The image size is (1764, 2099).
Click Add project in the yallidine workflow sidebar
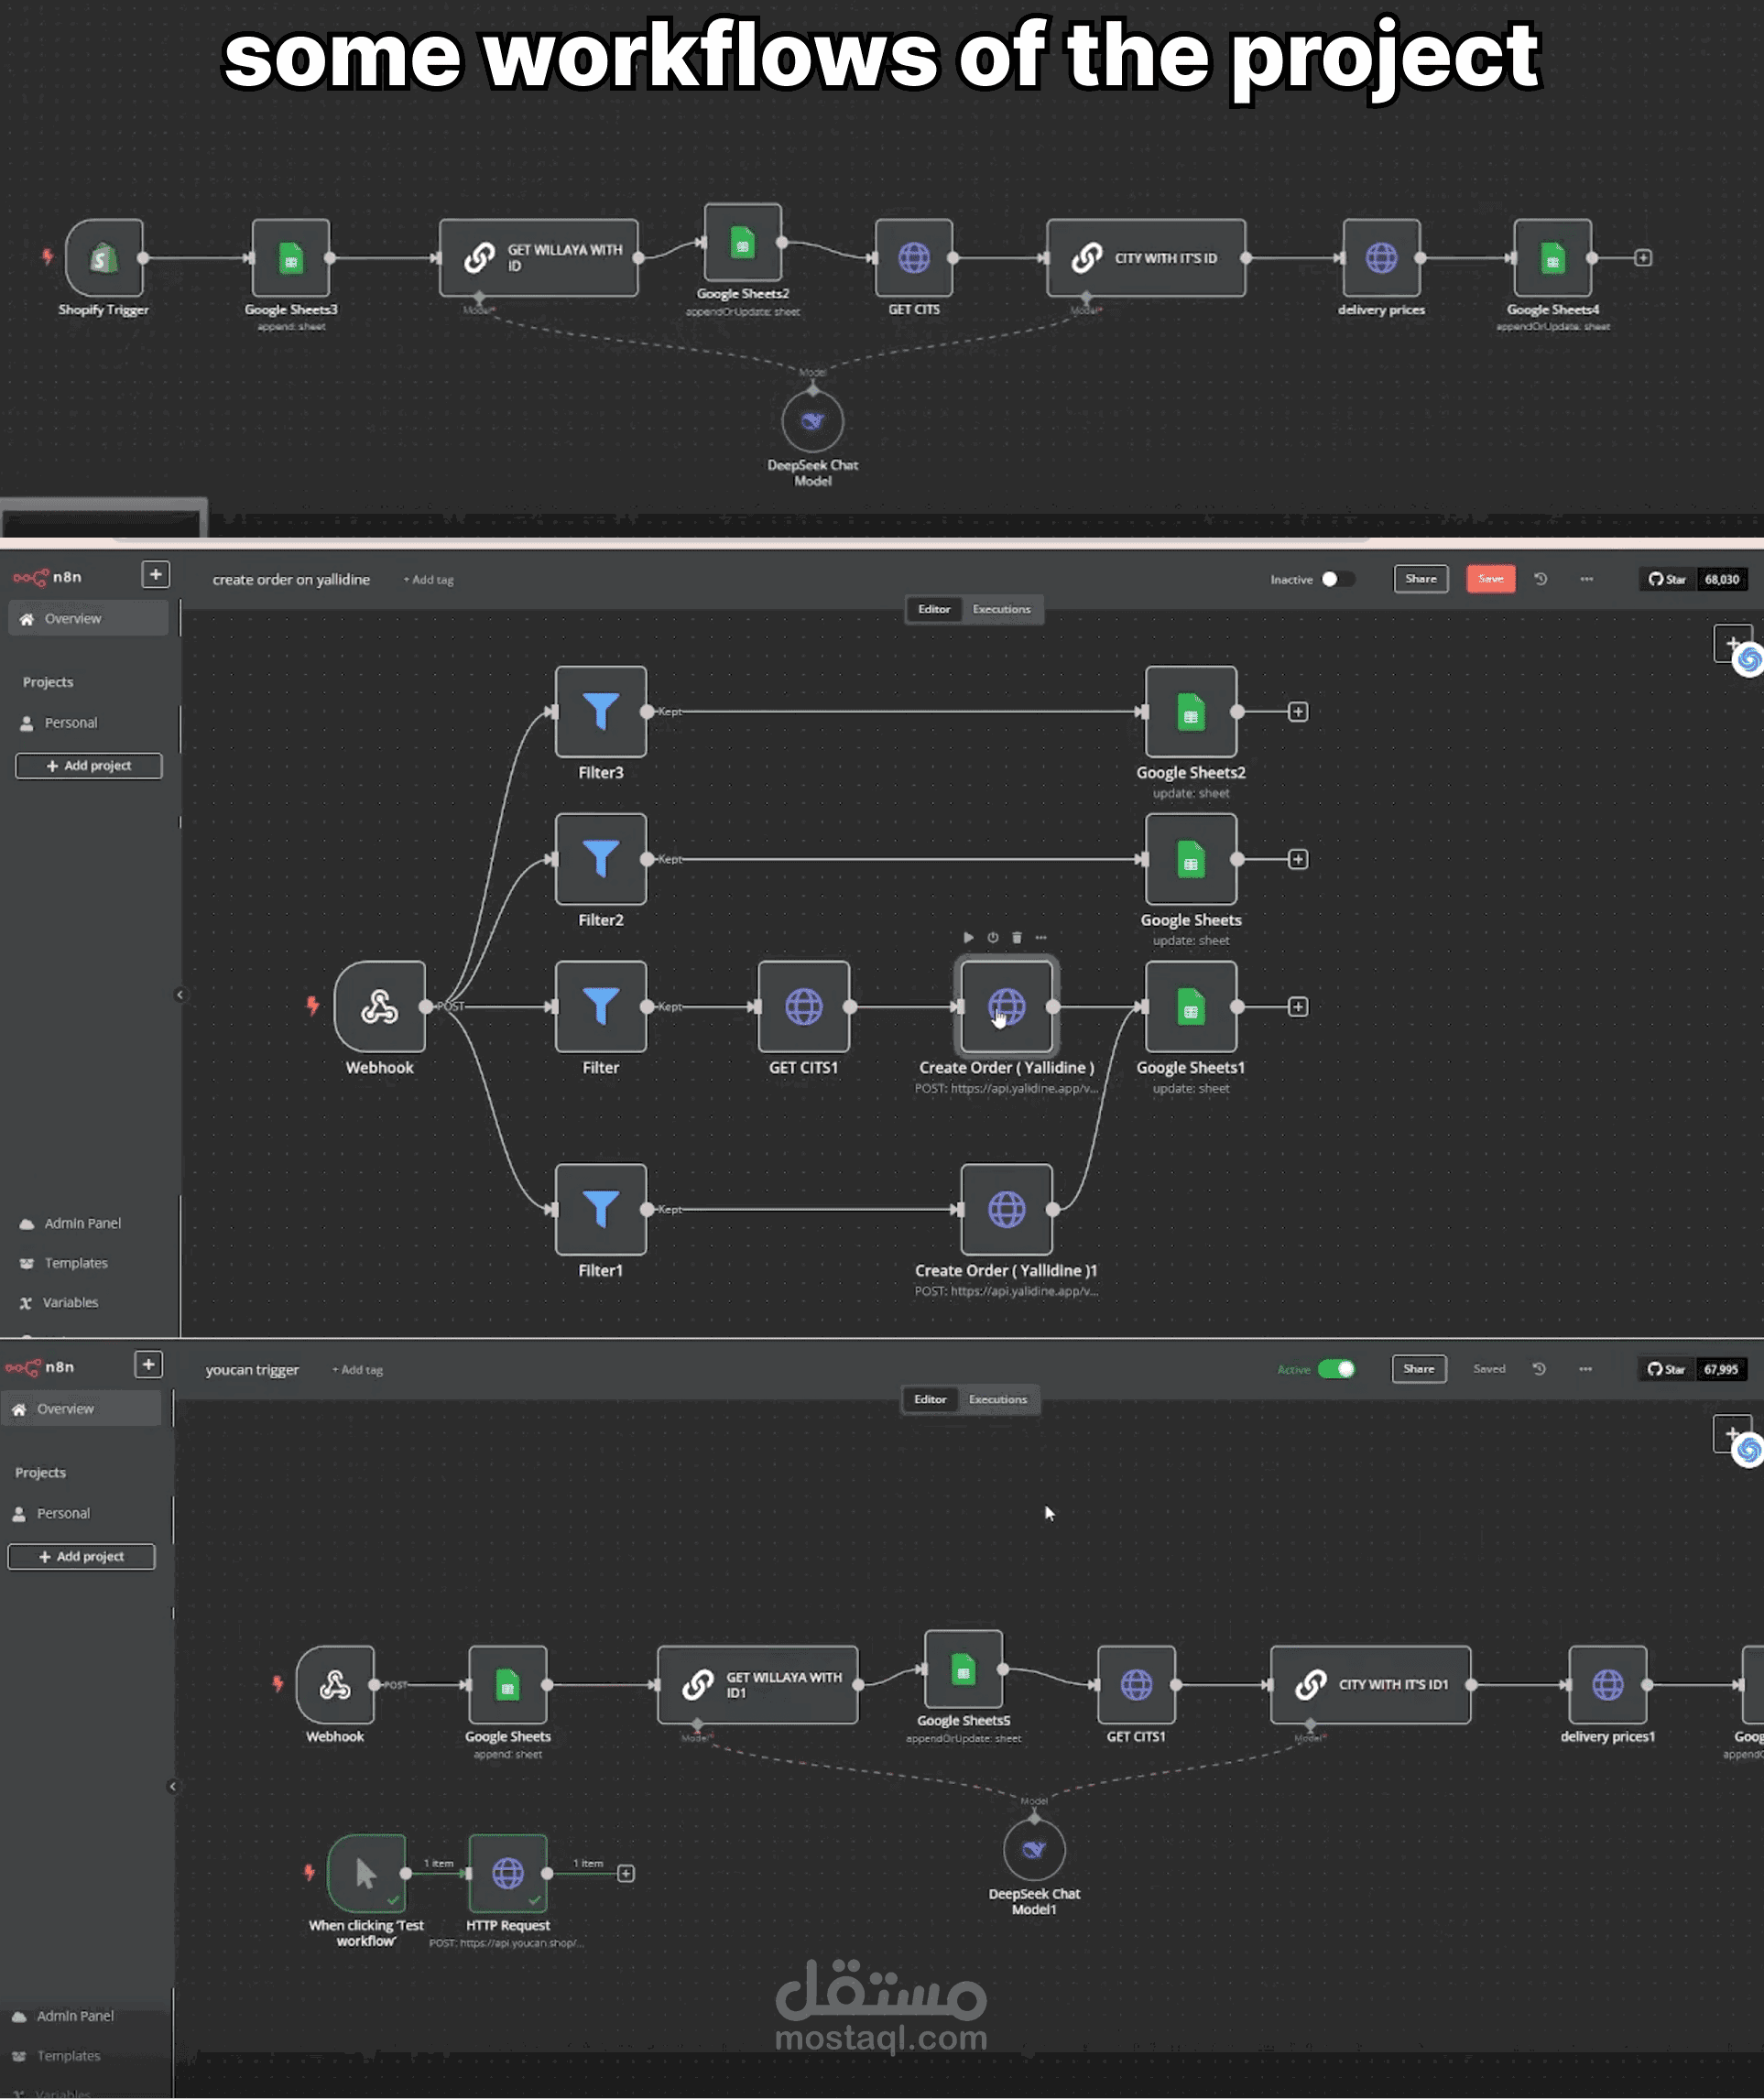click(x=89, y=765)
